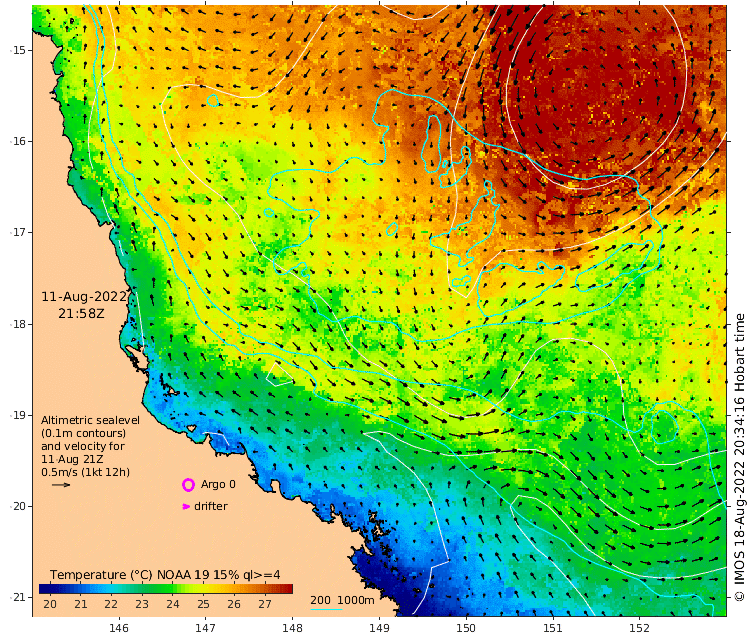
Task: Click the latitude label -15
Action: pyautogui.click(x=18, y=50)
